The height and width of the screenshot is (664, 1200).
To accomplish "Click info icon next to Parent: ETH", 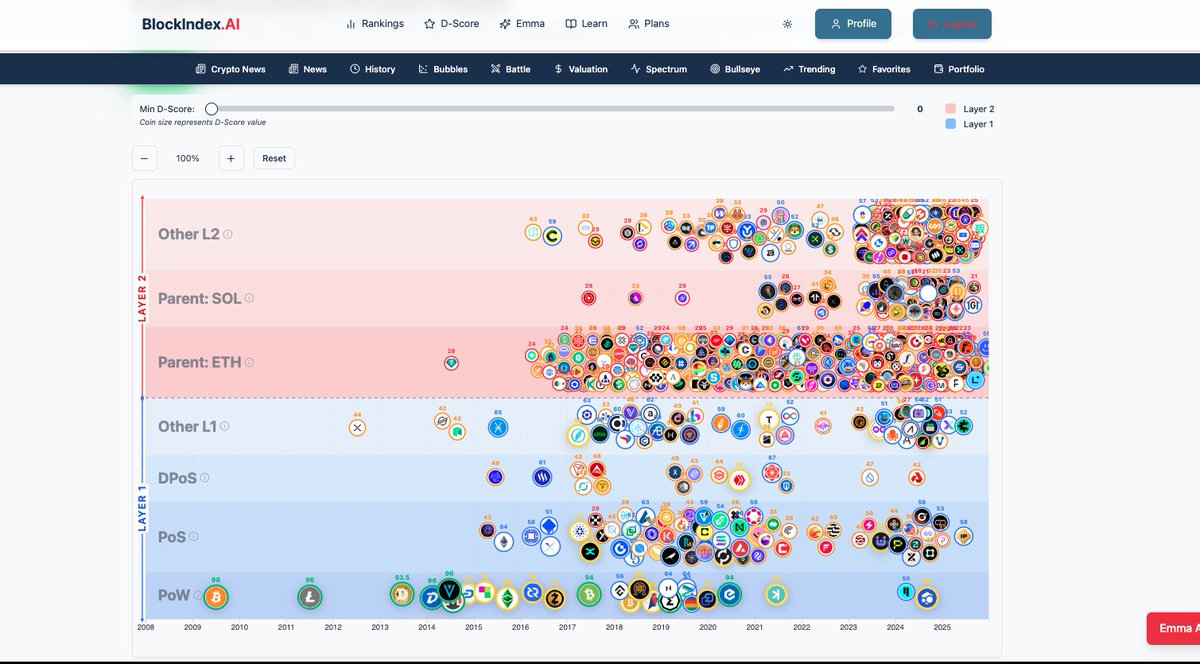I will pyautogui.click(x=249, y=362).
